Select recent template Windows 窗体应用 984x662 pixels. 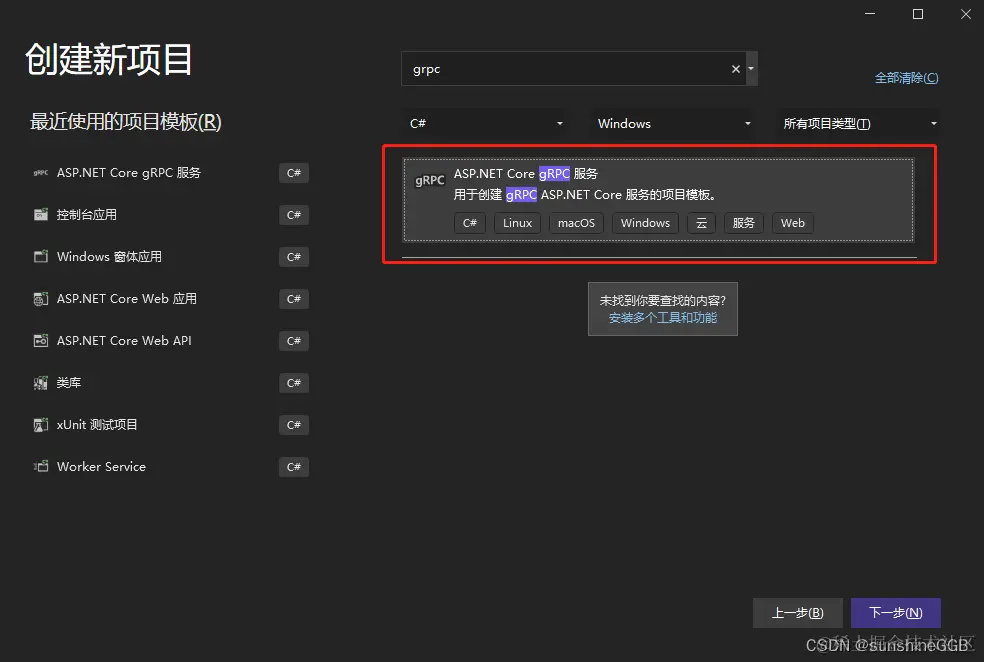tap(171, 257)
